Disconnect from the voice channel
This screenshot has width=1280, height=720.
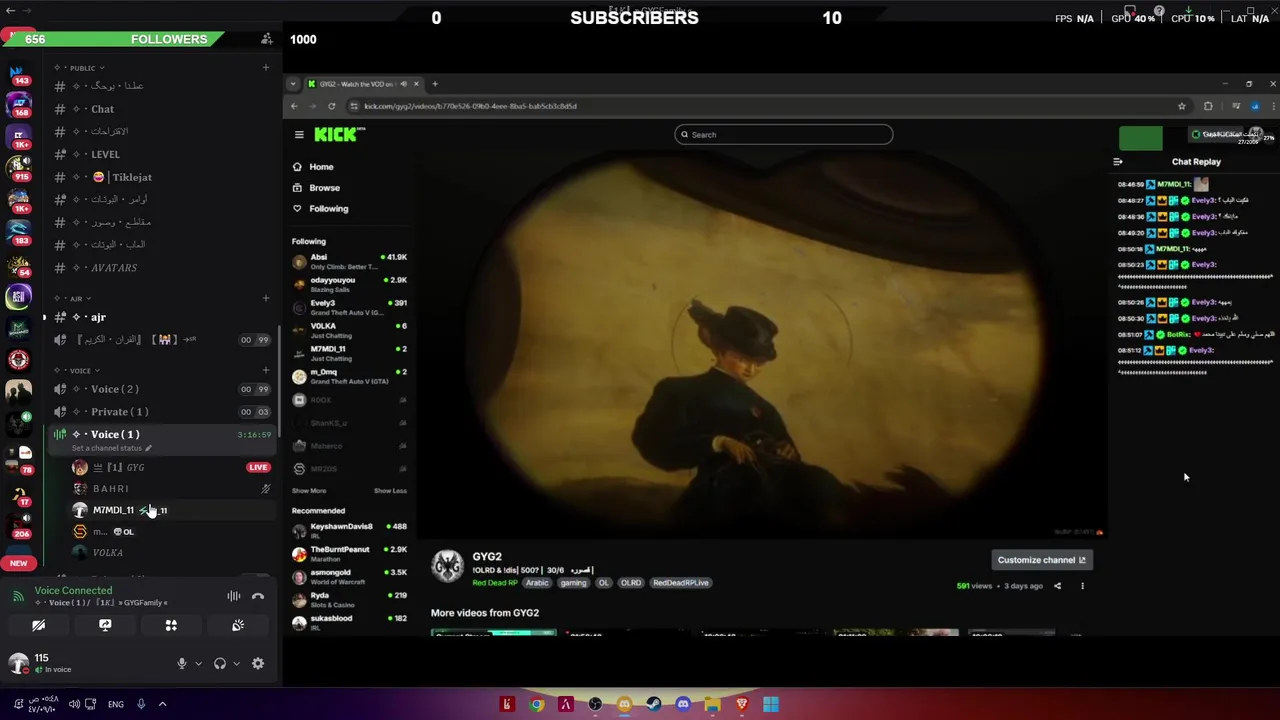coord(258,596)
